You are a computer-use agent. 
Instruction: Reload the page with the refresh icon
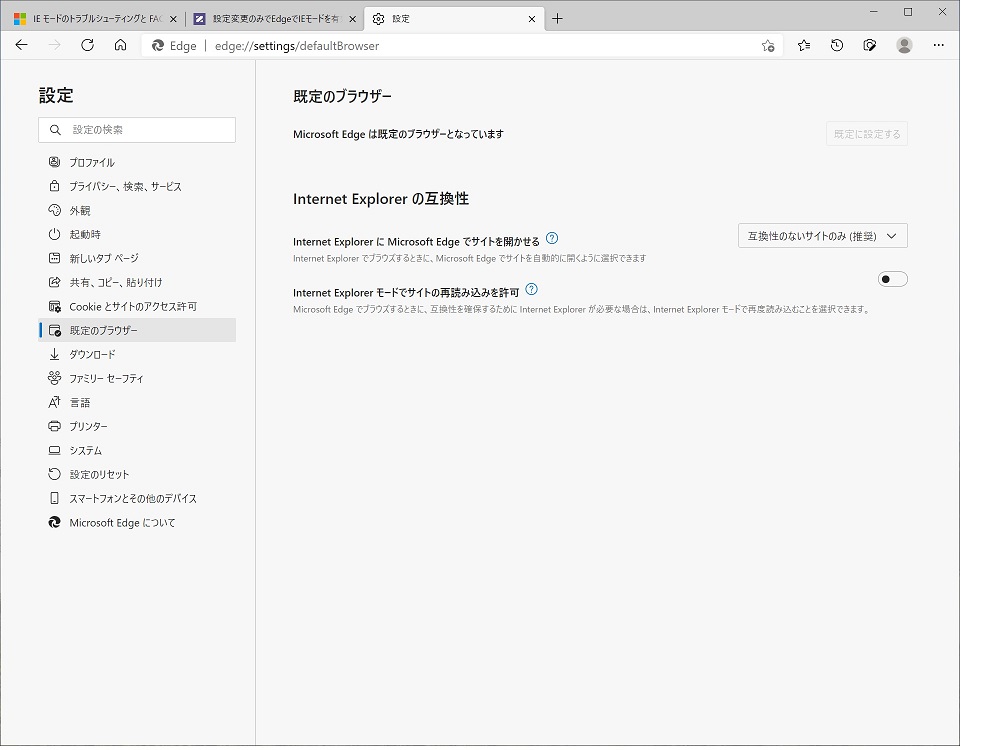point(87,45)
